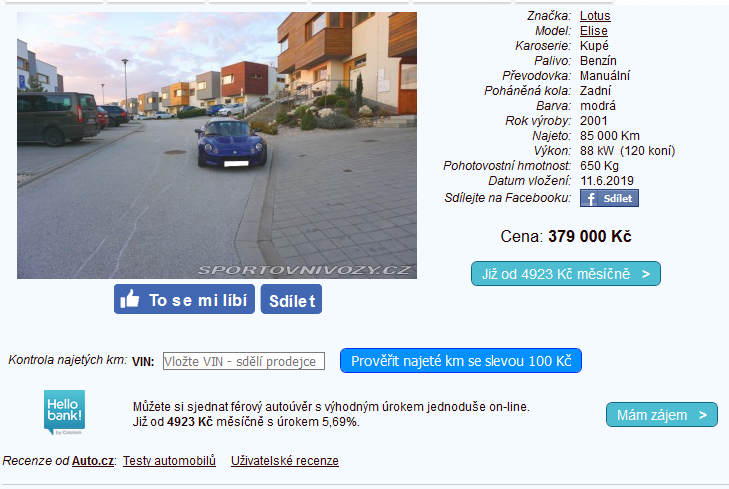This screenshot has height=489, width=729.
Task: Share via the small Facebook Sdílet button
Action: pos(609,198)
